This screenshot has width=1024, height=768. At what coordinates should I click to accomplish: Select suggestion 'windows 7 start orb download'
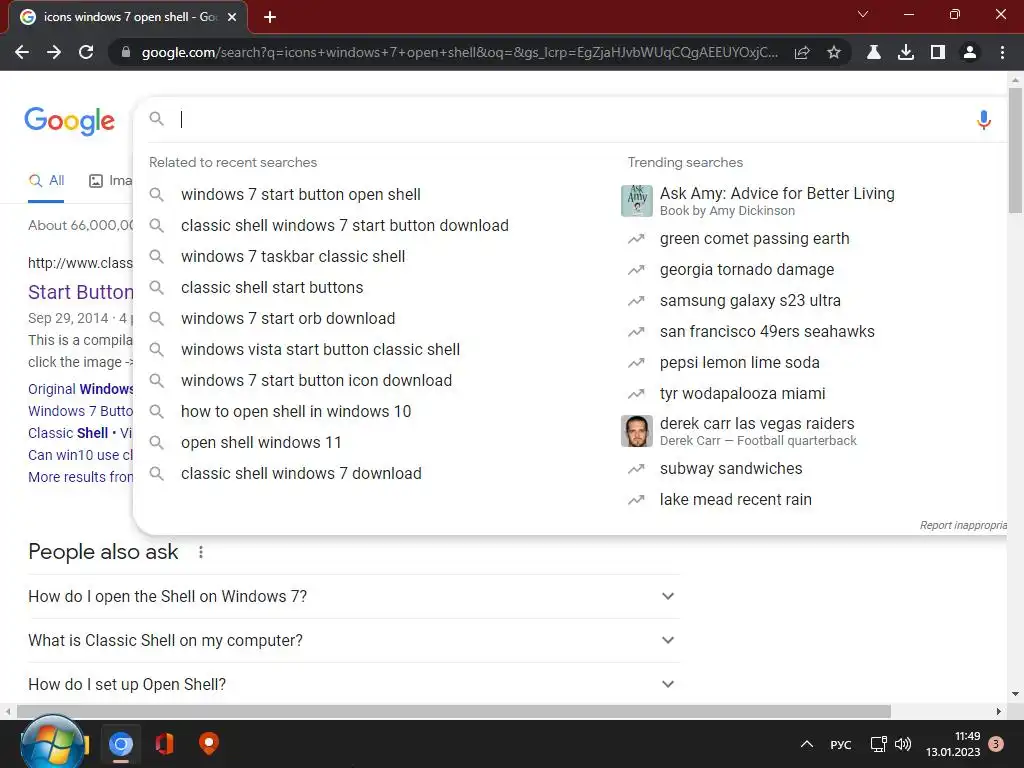(288, 319)
